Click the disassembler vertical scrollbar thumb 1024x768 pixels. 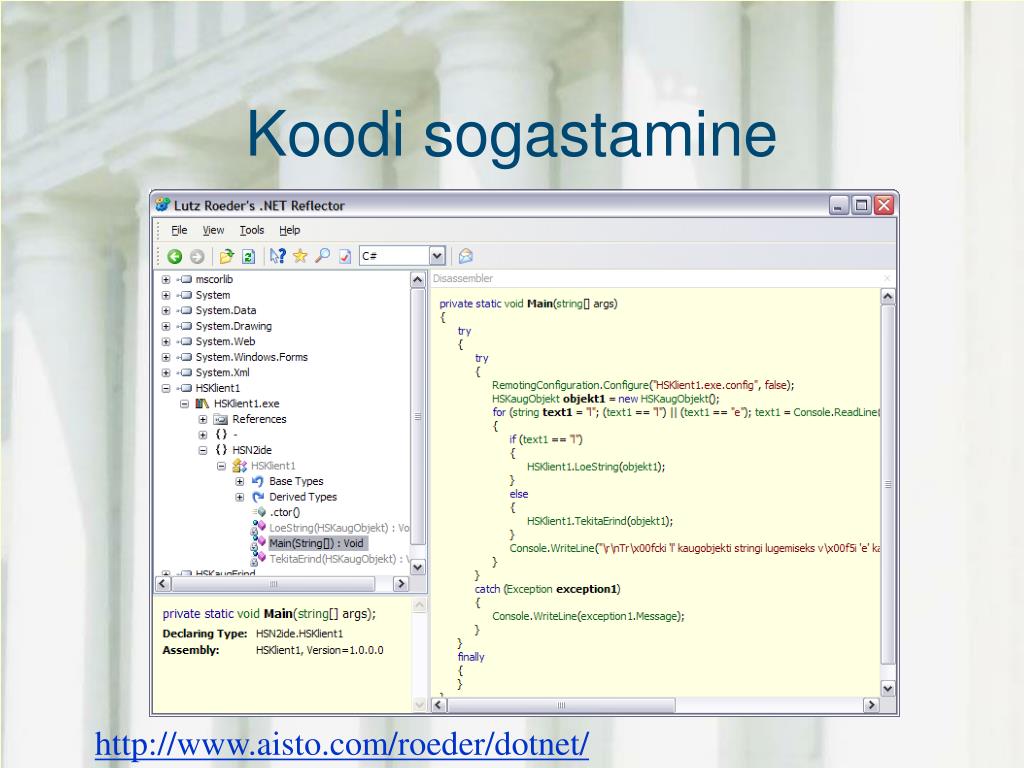pos(888,485)
